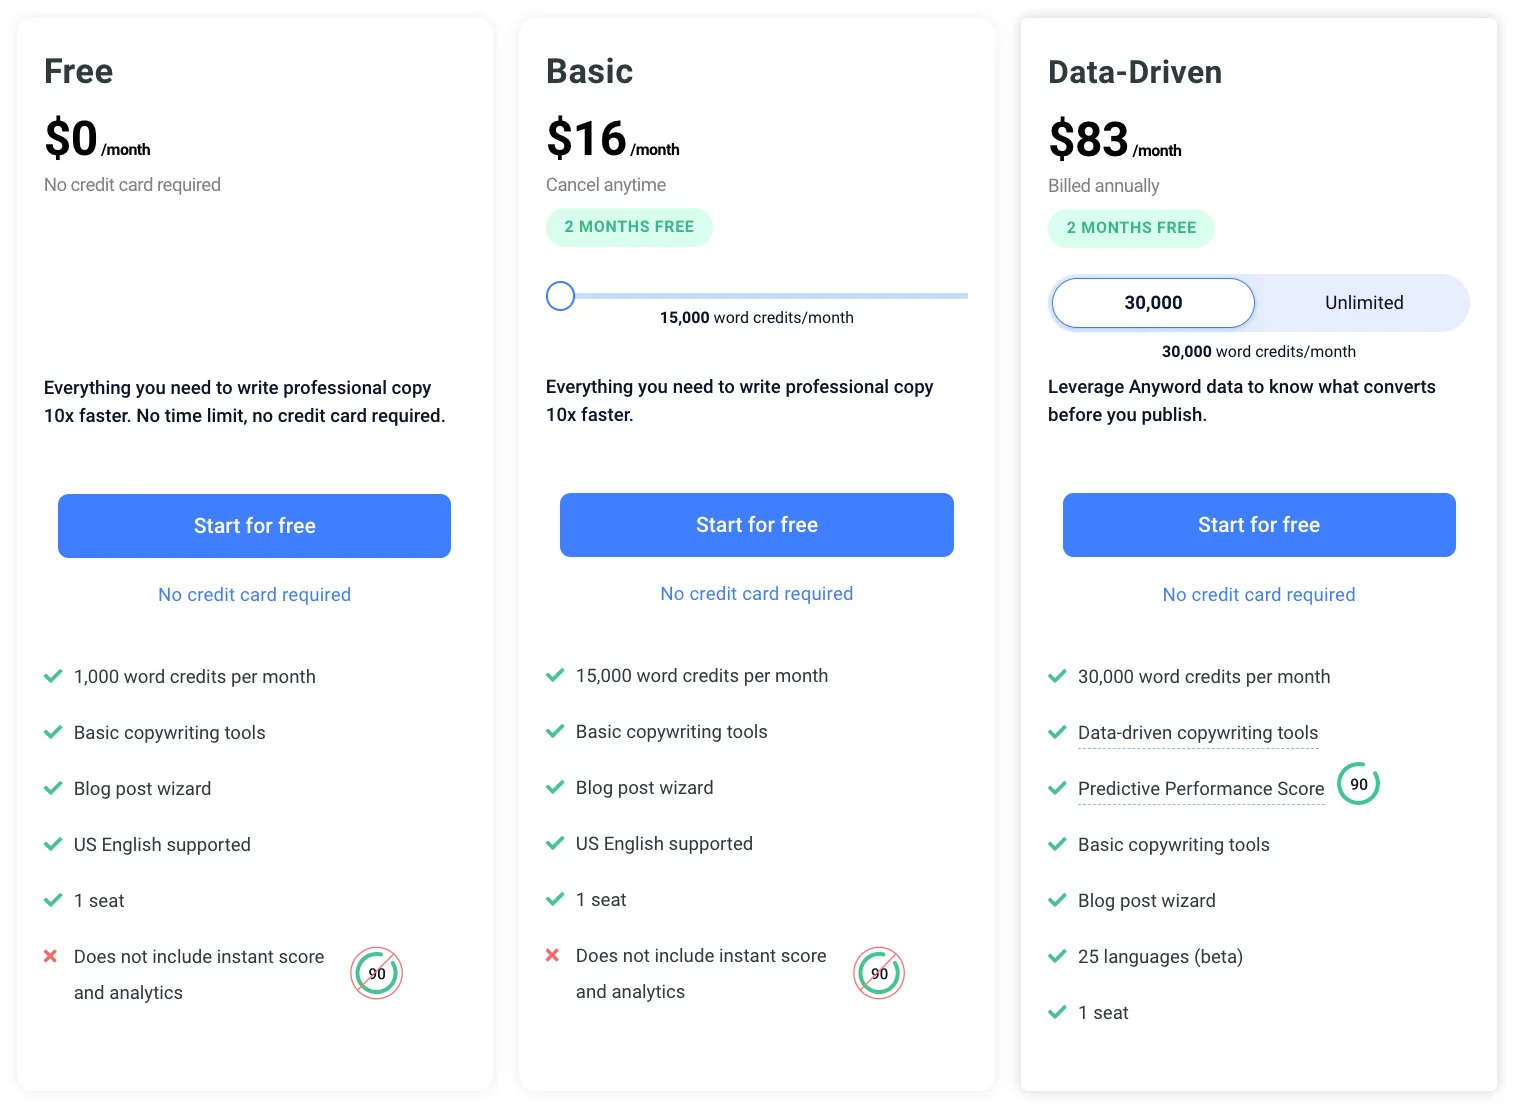Click No credit card required under Free

coord(254,595)
